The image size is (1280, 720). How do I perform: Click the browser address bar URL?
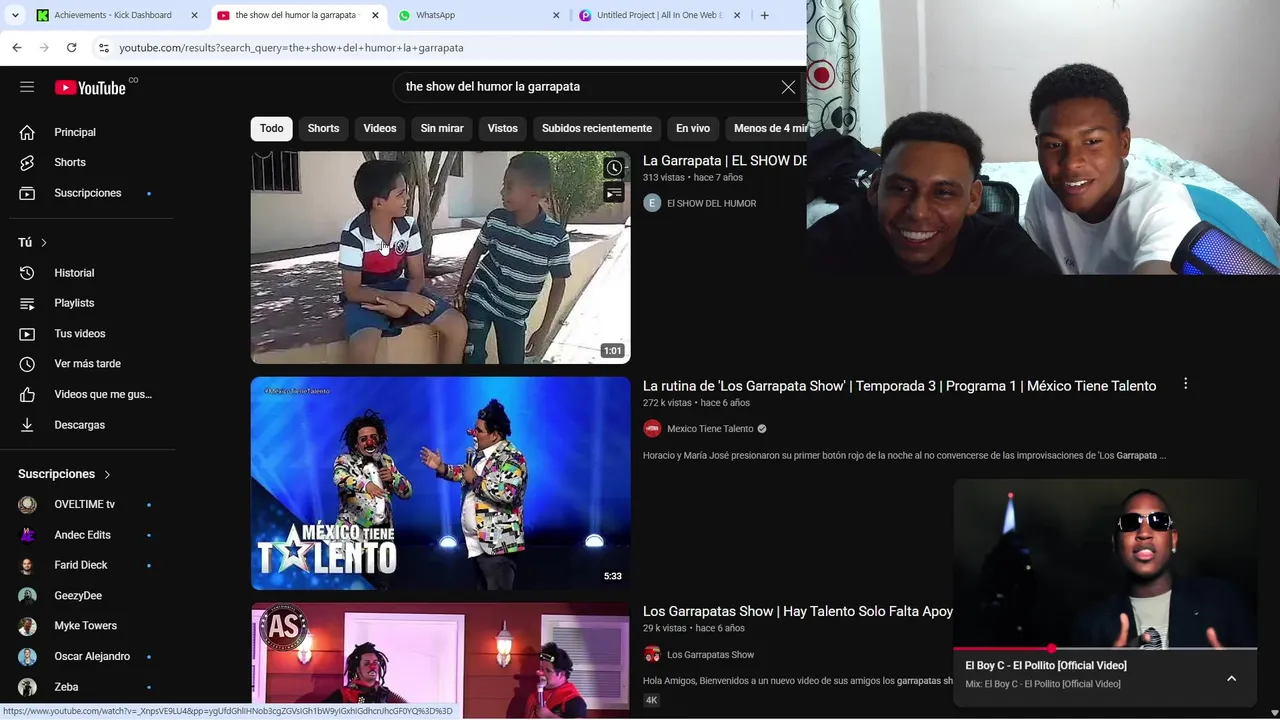coord(291,47)
